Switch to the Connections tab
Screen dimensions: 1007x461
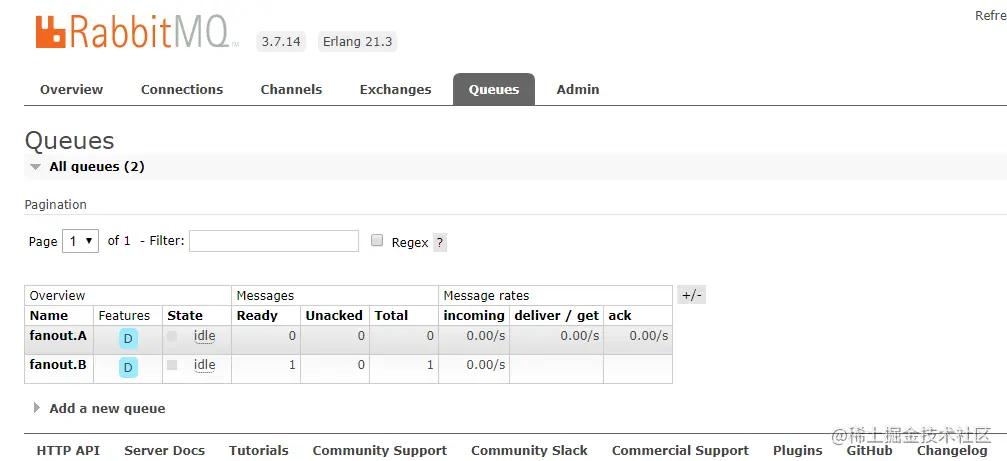coord(182,89)
